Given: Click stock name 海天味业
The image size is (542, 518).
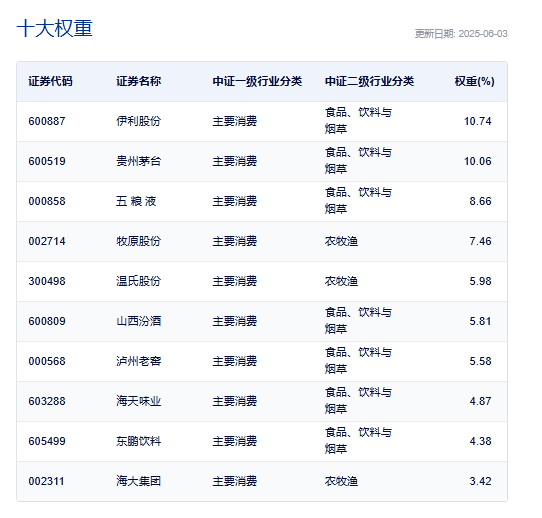Looking at the screenshot, I should click(139, 401).
